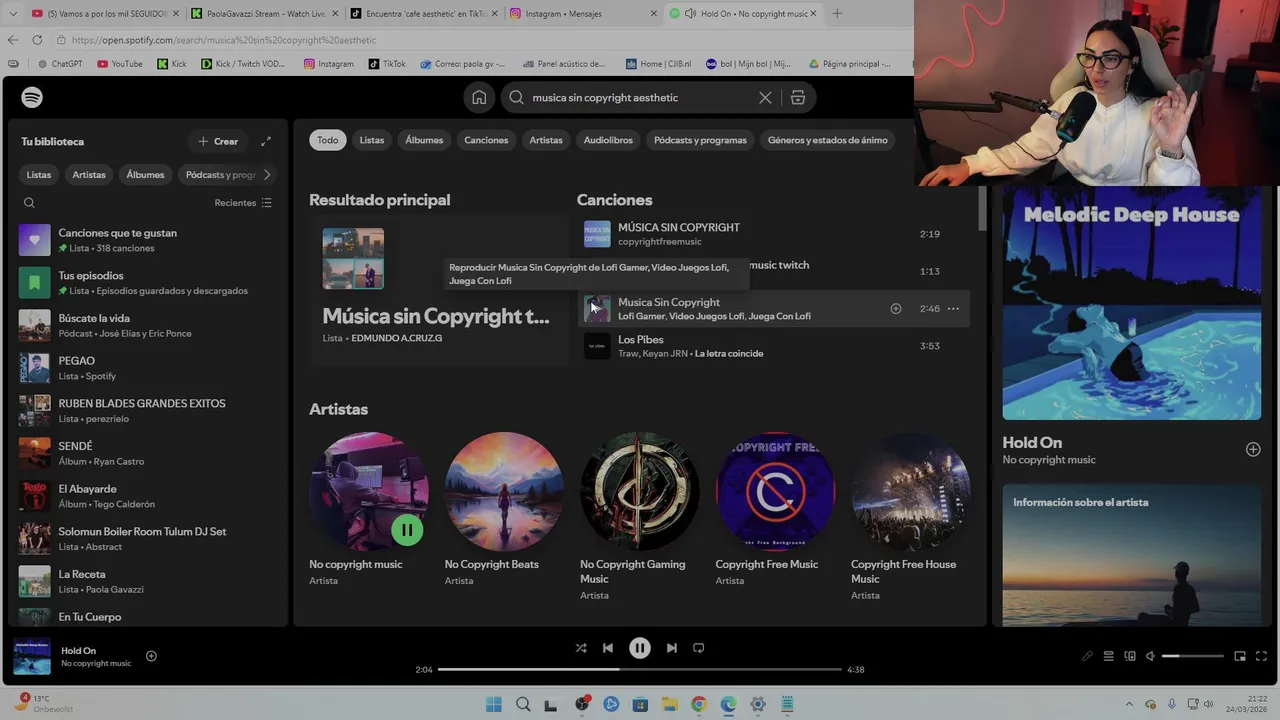
Task: Select the Canciones search filter
Action: (x=486, y=140)
